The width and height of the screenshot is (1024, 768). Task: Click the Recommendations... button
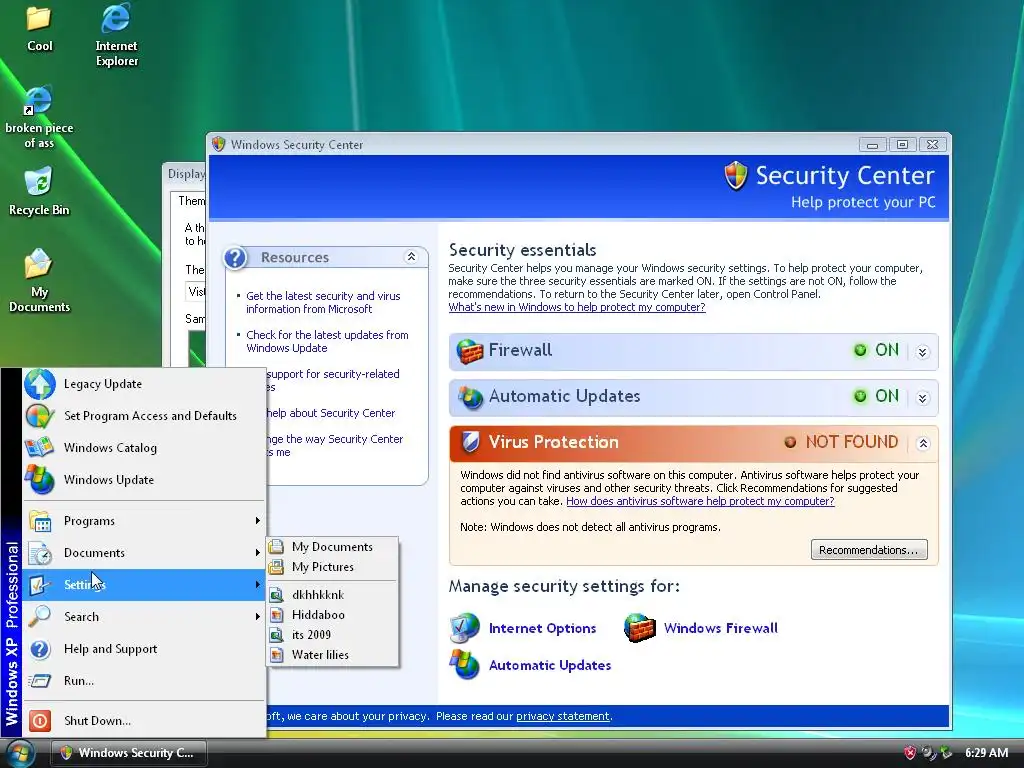coord(869,550)
